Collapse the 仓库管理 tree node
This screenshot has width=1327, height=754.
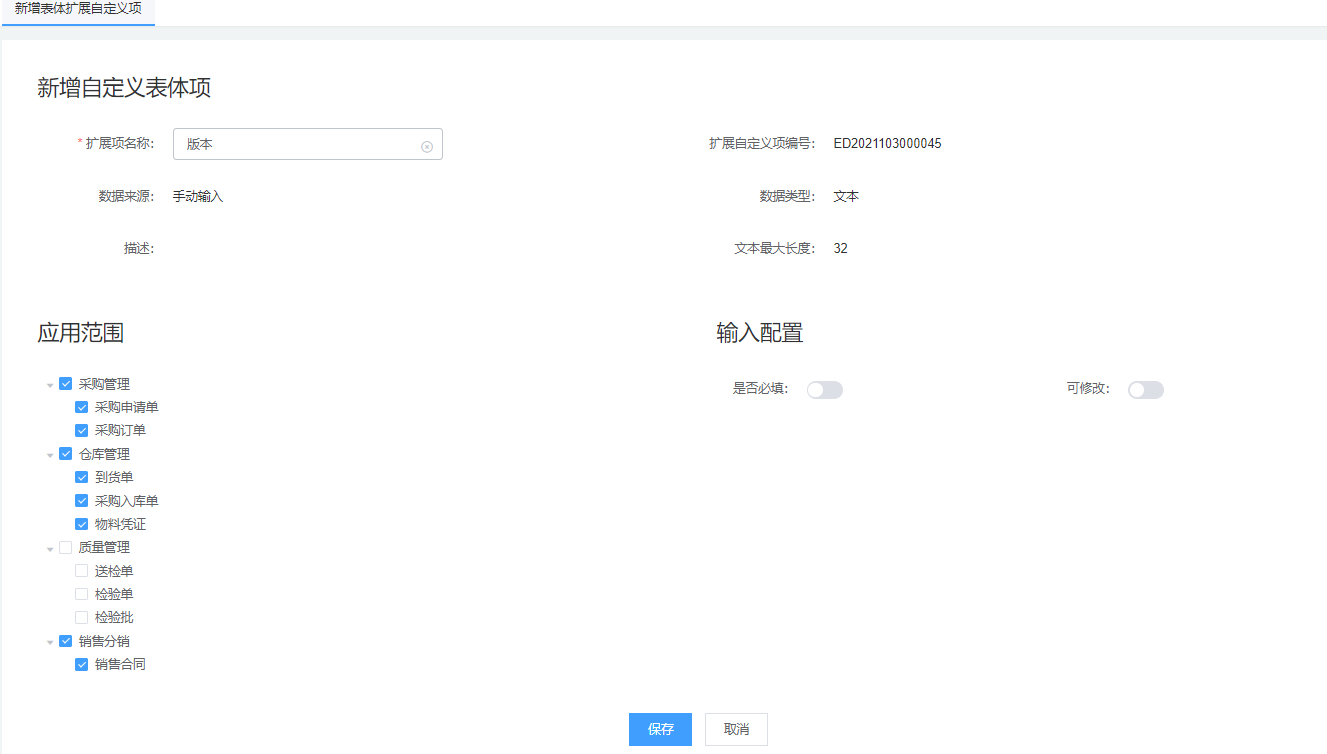(x=50, y=455)
